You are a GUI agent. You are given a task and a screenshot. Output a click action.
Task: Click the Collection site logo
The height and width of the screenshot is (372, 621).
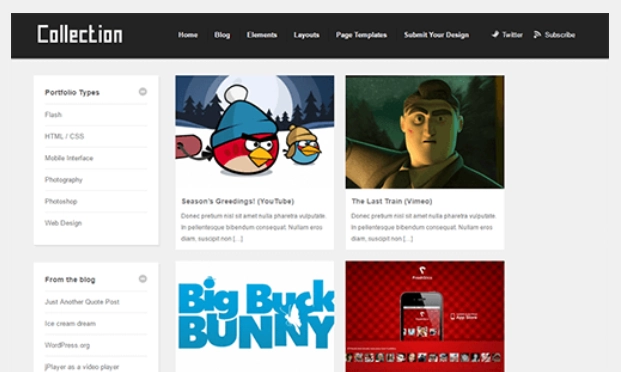point(80,34)
